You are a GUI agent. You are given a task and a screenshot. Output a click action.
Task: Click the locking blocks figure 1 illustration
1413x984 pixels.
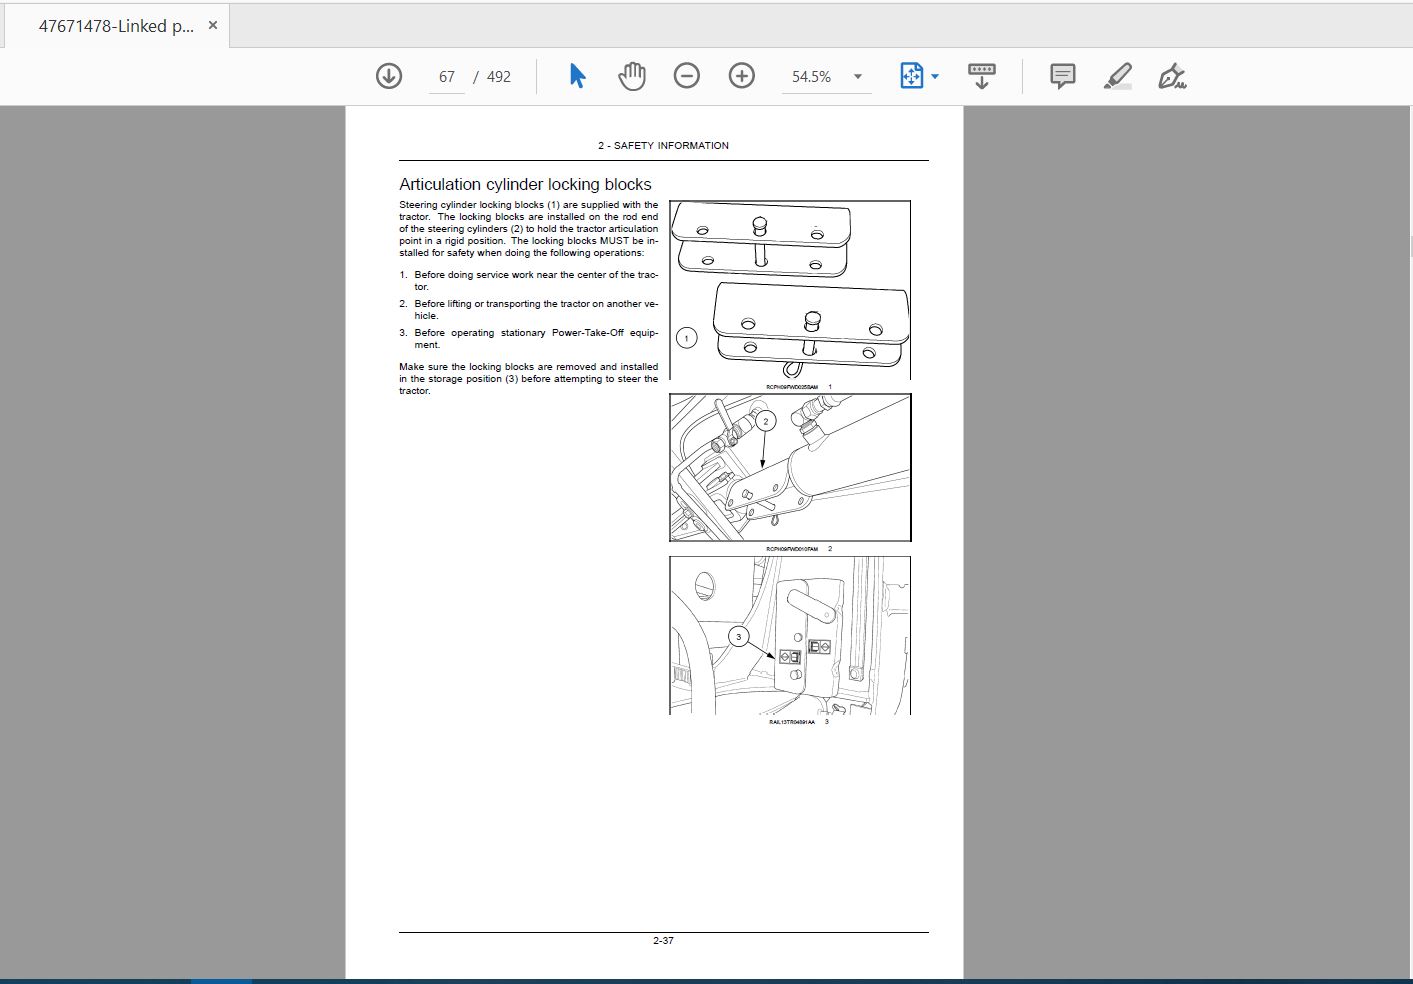(x=790, y=290)
